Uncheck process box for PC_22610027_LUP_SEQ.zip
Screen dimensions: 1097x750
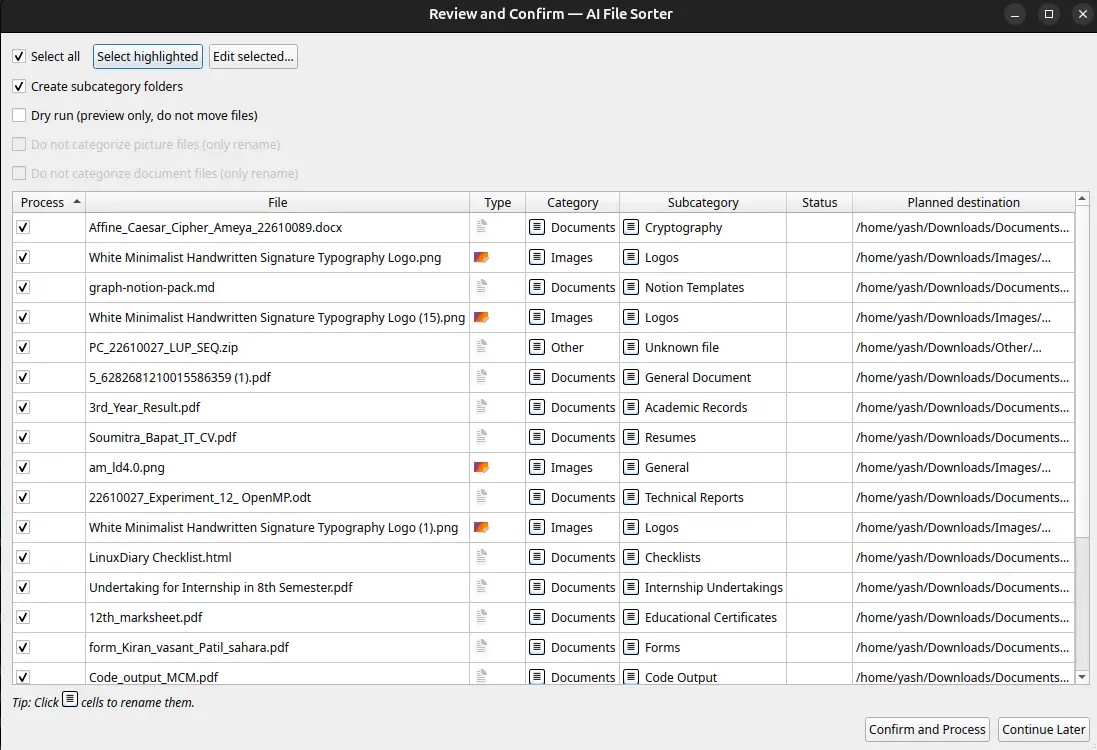(23, 347)
